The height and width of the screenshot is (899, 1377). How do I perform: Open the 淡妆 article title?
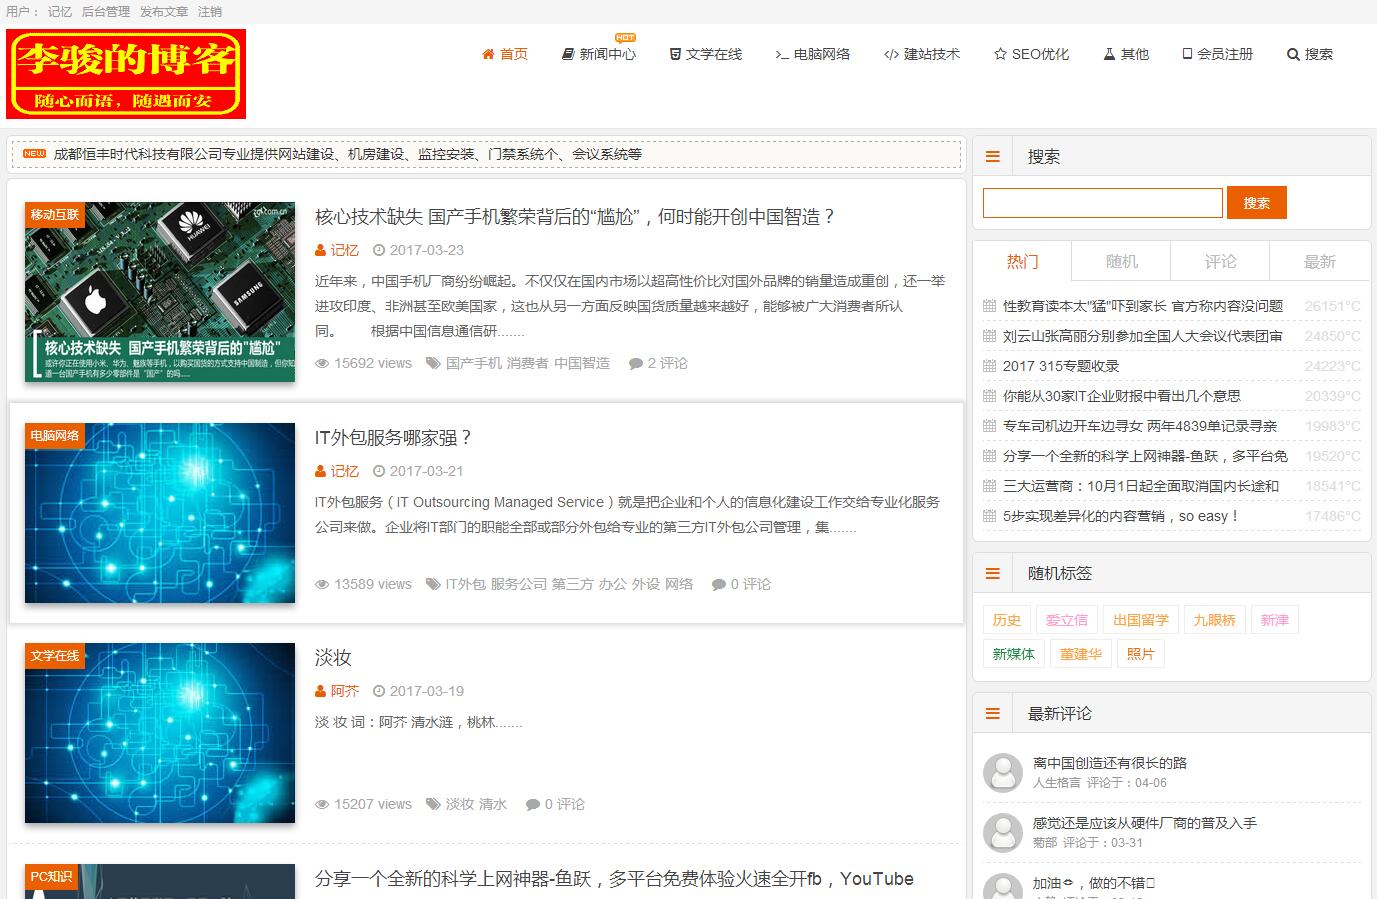333,658
